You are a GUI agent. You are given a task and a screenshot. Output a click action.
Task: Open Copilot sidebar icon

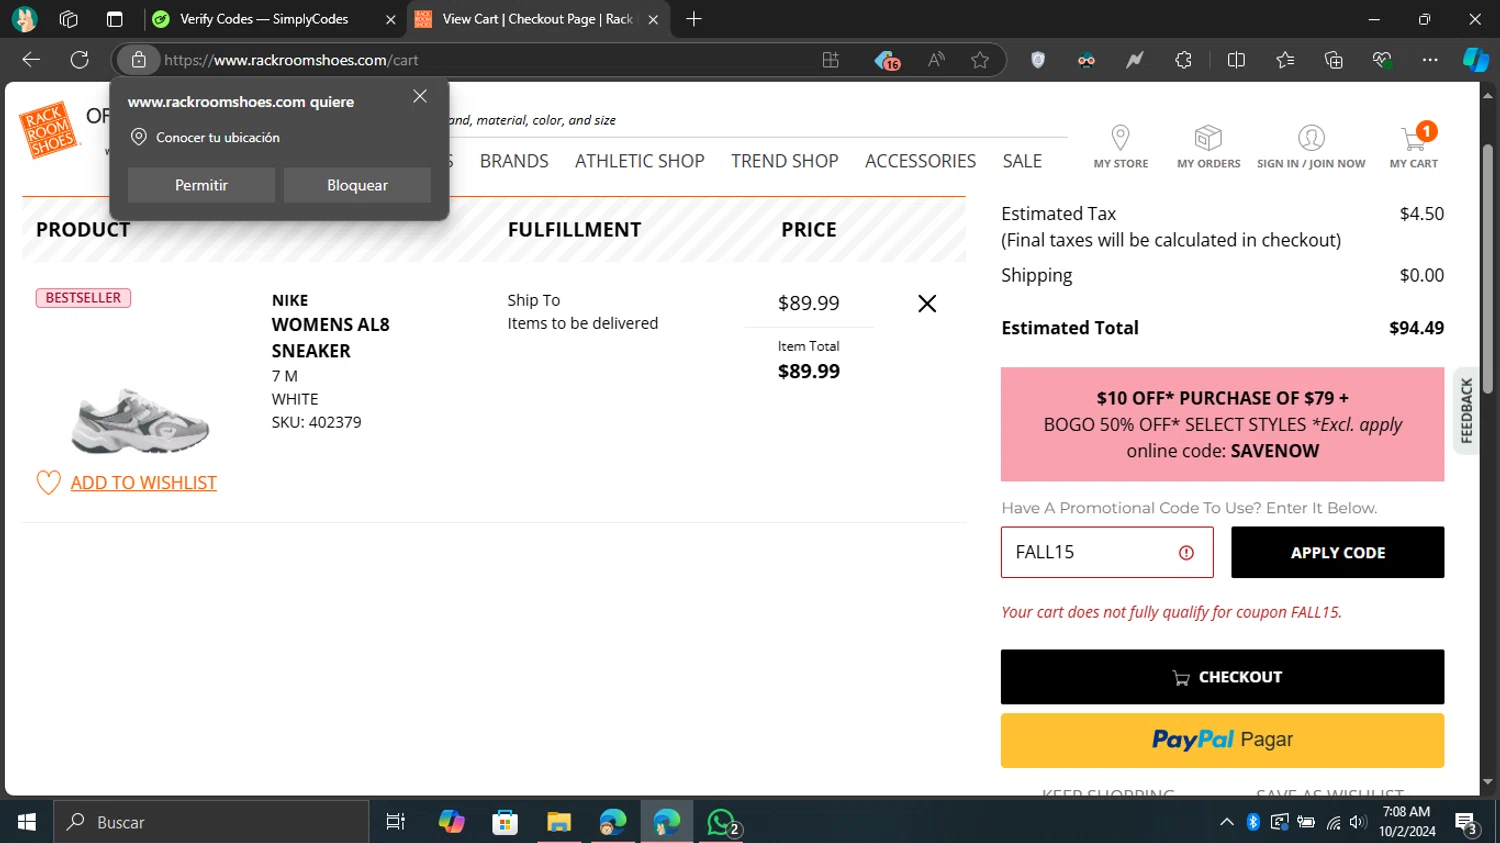[x=1476, y=60]
